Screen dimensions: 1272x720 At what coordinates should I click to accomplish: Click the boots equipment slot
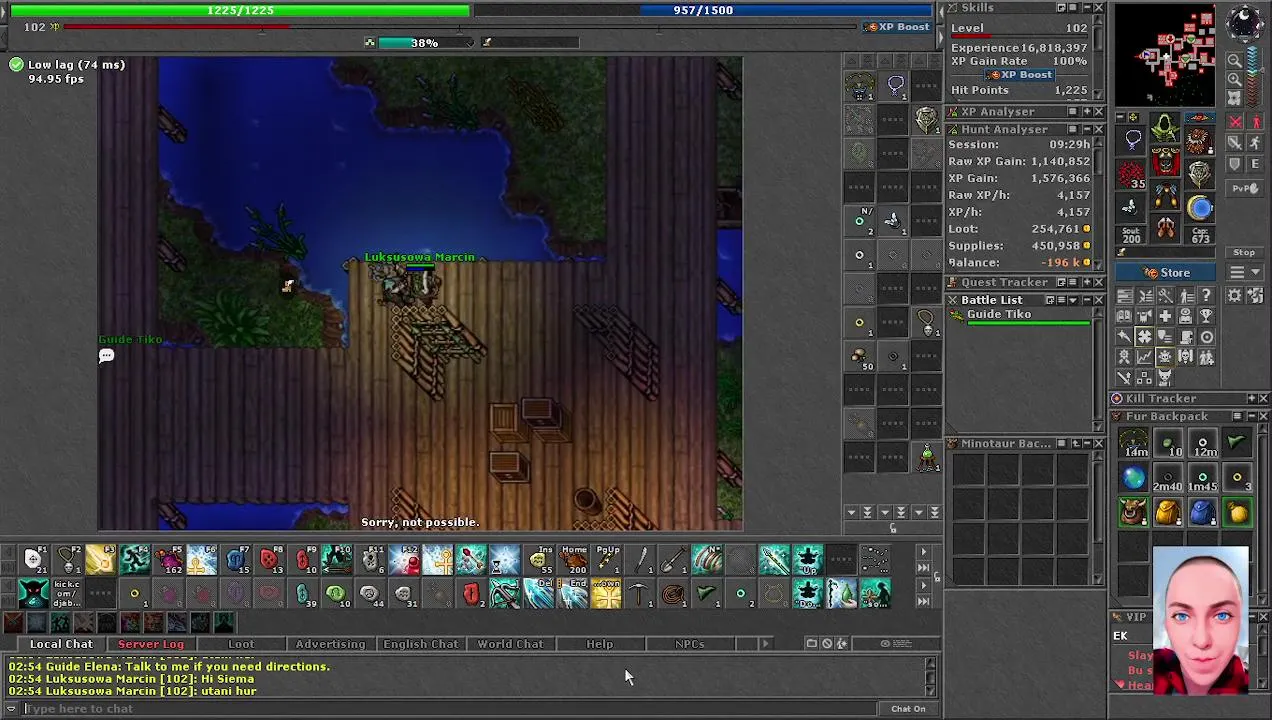click(1165, 228)
